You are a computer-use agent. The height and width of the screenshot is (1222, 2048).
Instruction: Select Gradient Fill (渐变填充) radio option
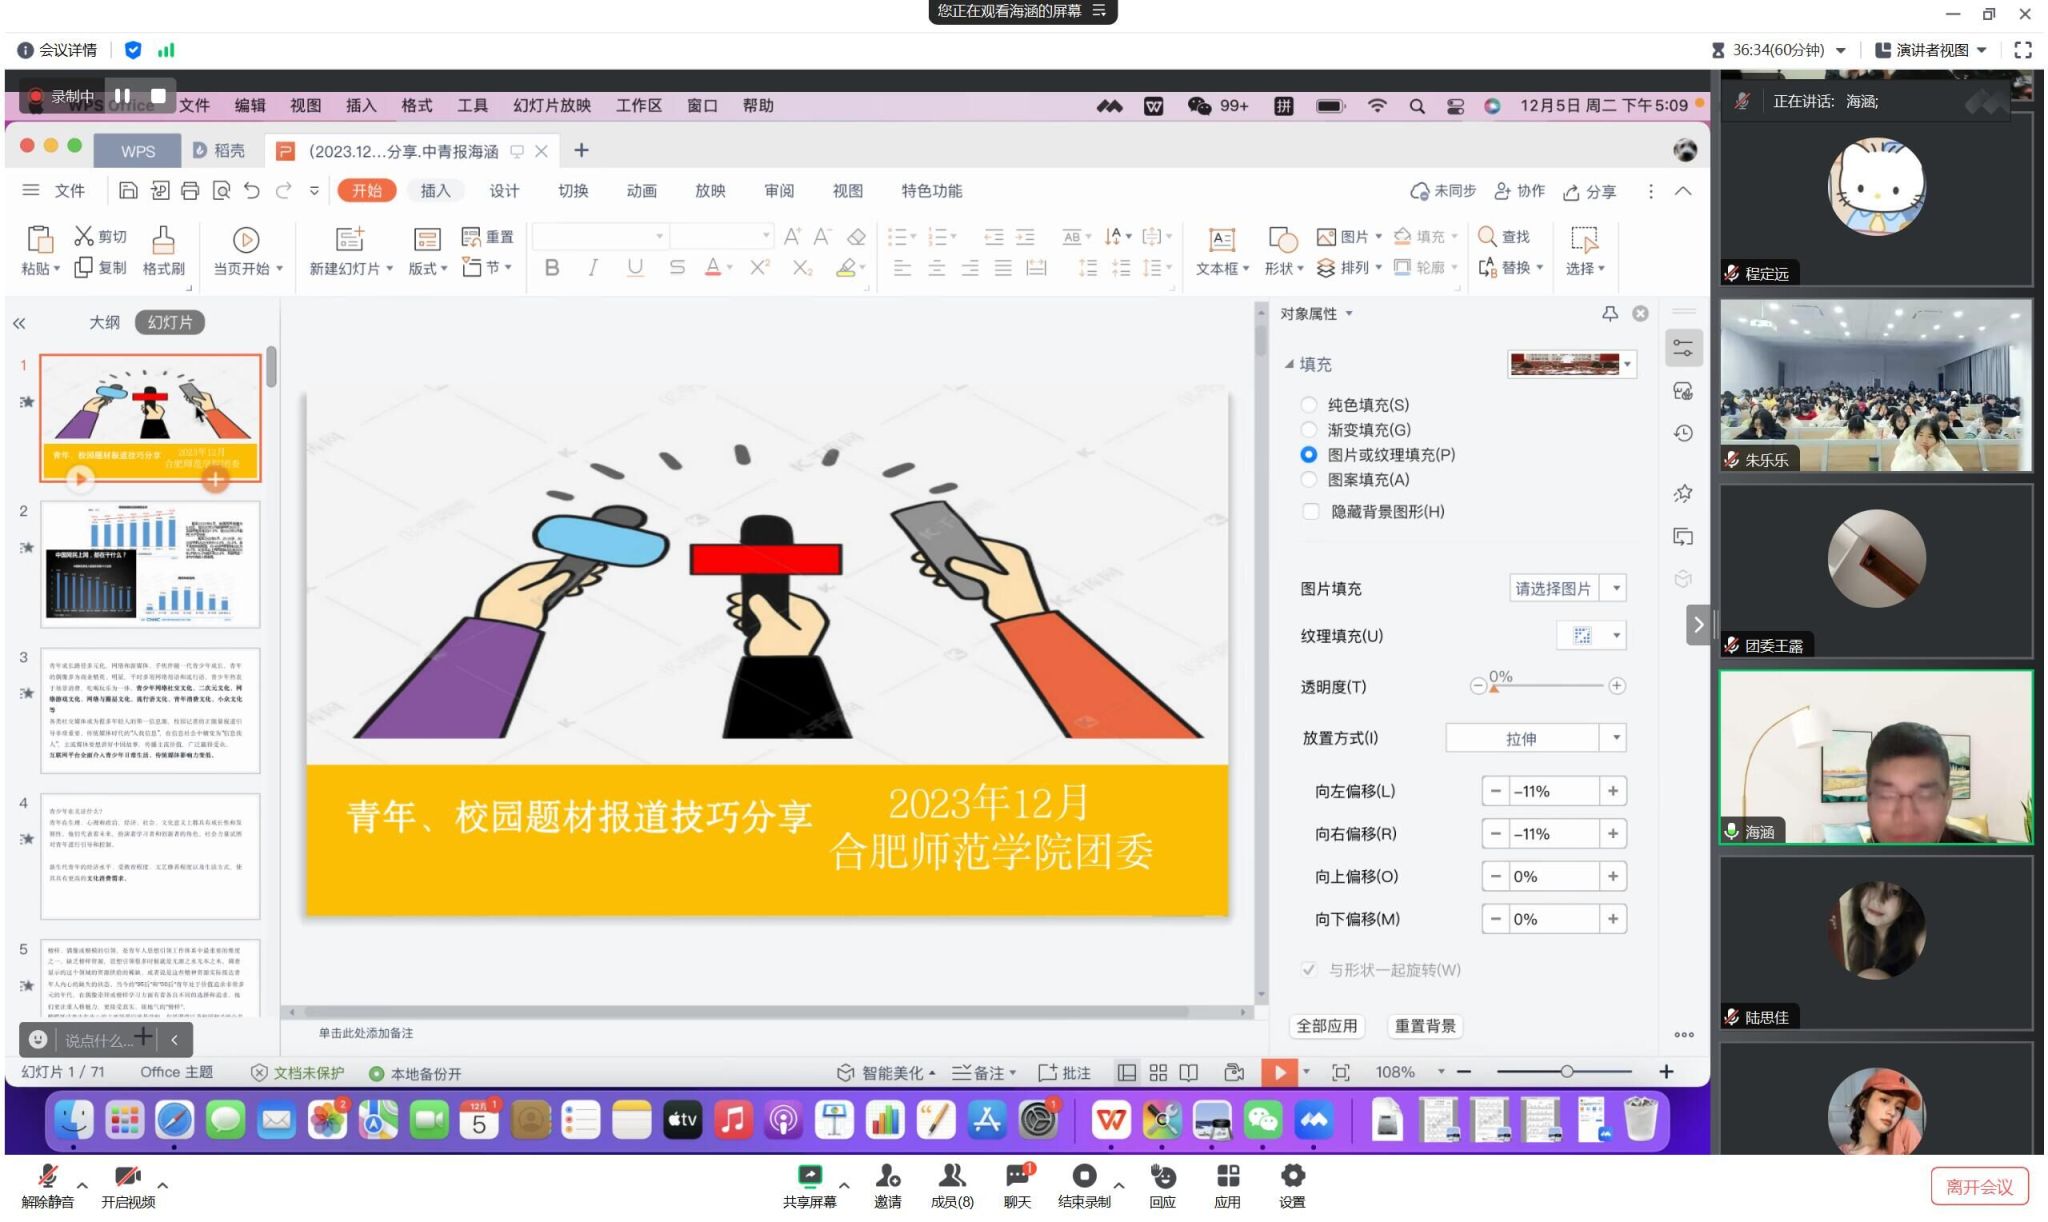pos(1309,430)
